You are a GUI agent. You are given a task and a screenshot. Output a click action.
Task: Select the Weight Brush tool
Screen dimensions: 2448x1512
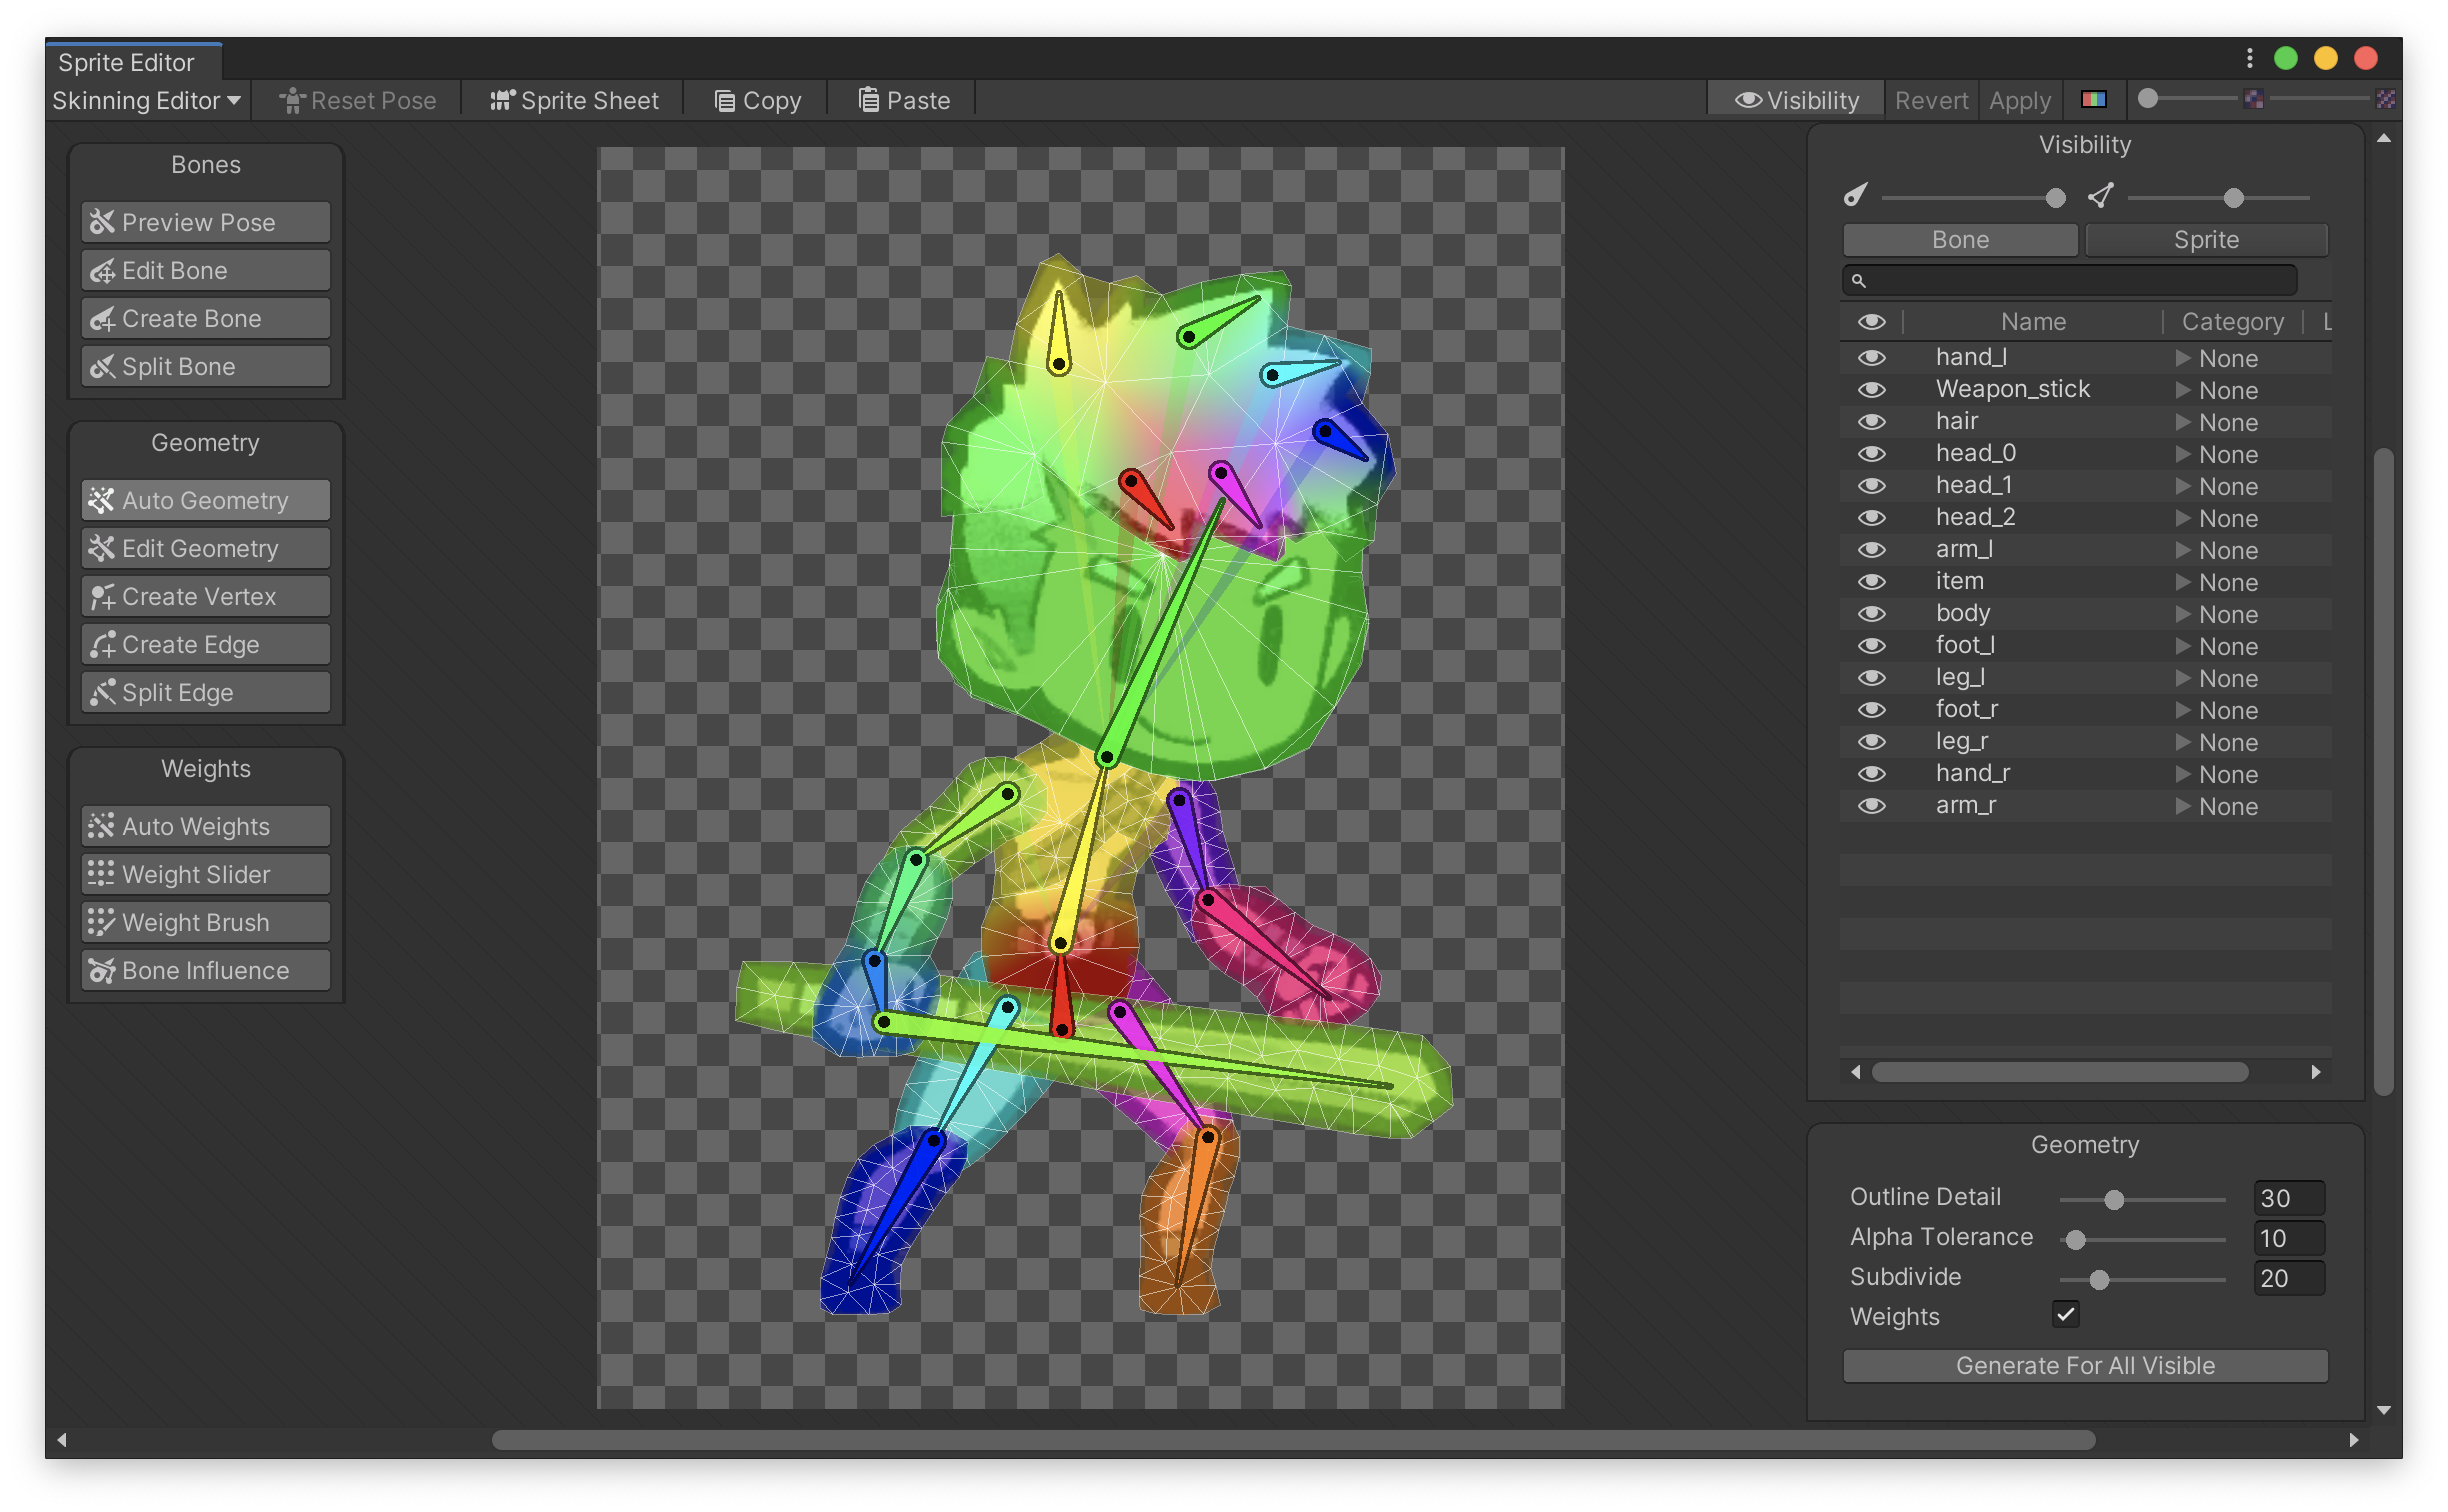[204, 922]
